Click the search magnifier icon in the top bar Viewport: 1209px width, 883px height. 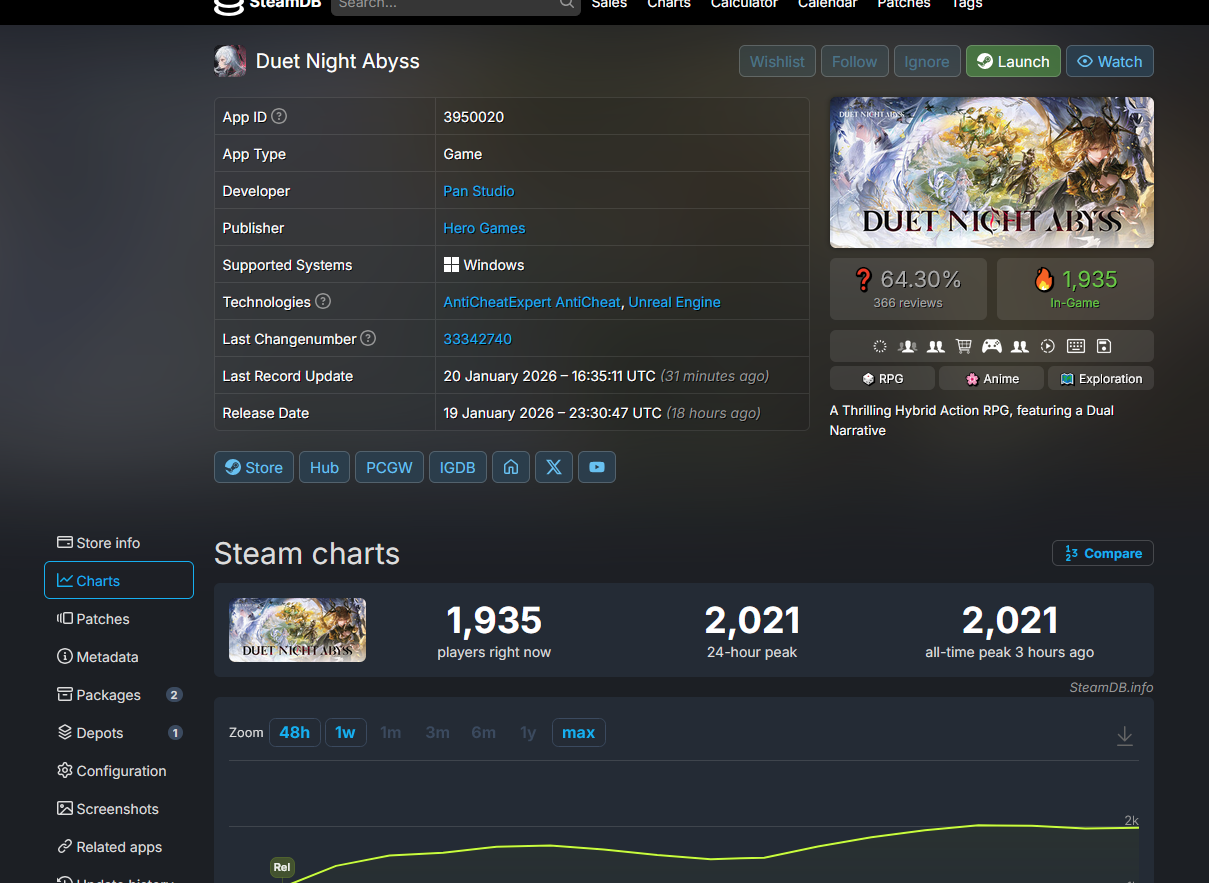(567, 3)
